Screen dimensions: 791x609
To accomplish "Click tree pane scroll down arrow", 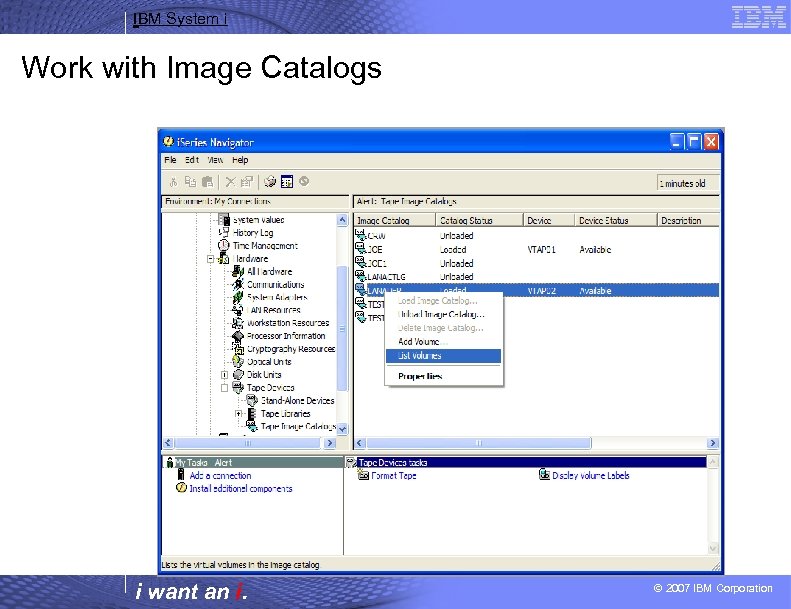I will click(342, 429).
